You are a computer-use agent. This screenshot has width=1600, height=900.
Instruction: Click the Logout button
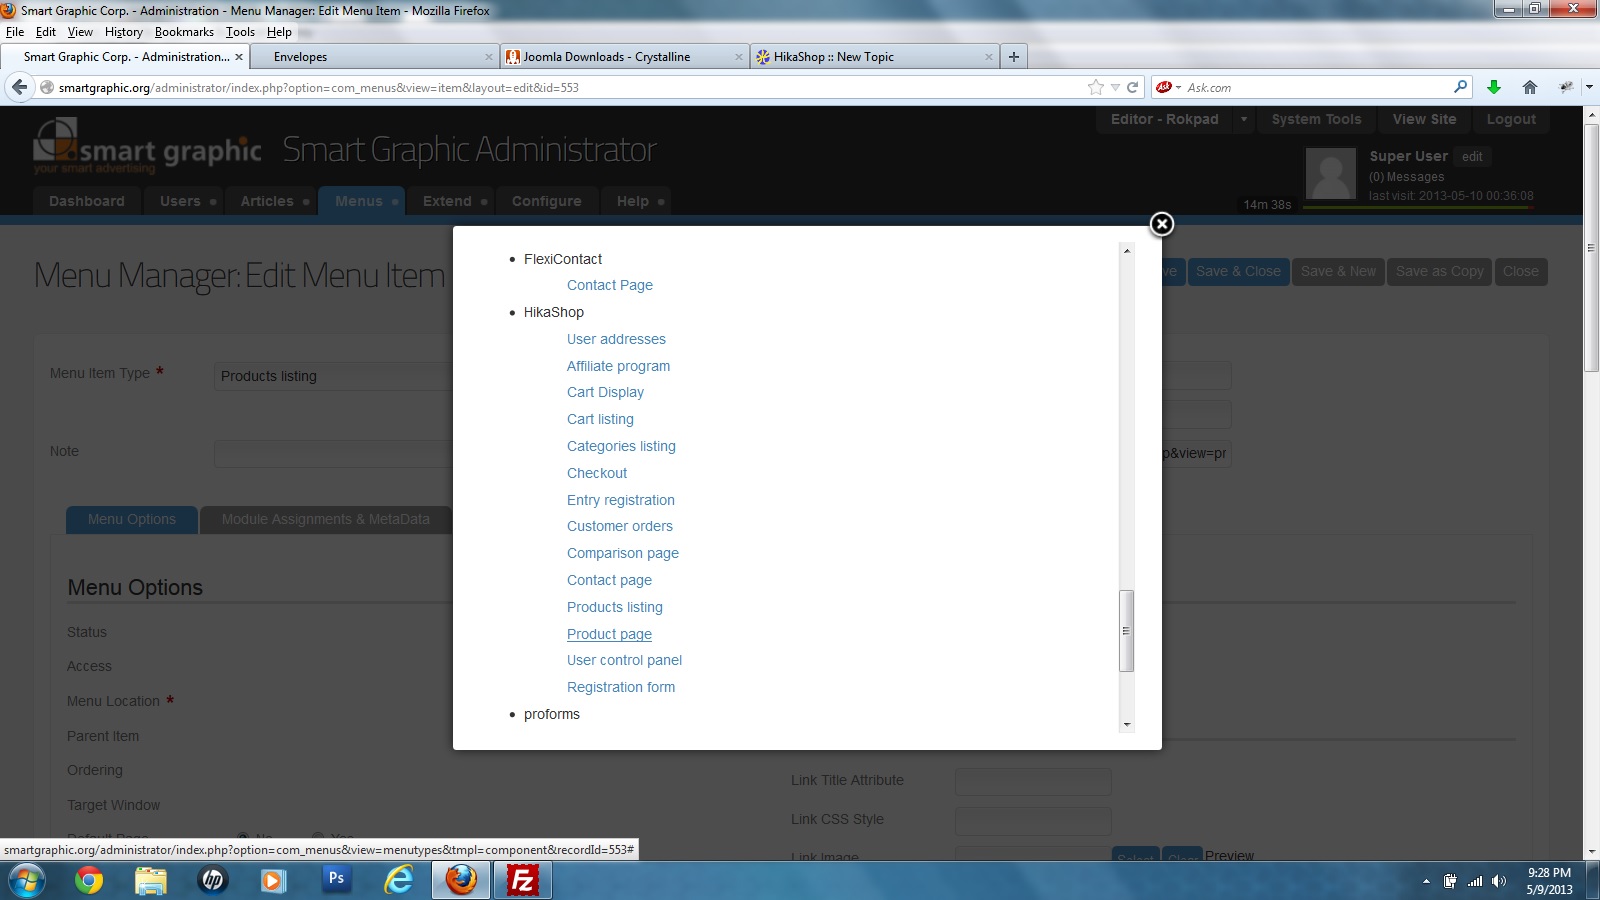[x=1511, y=119]
